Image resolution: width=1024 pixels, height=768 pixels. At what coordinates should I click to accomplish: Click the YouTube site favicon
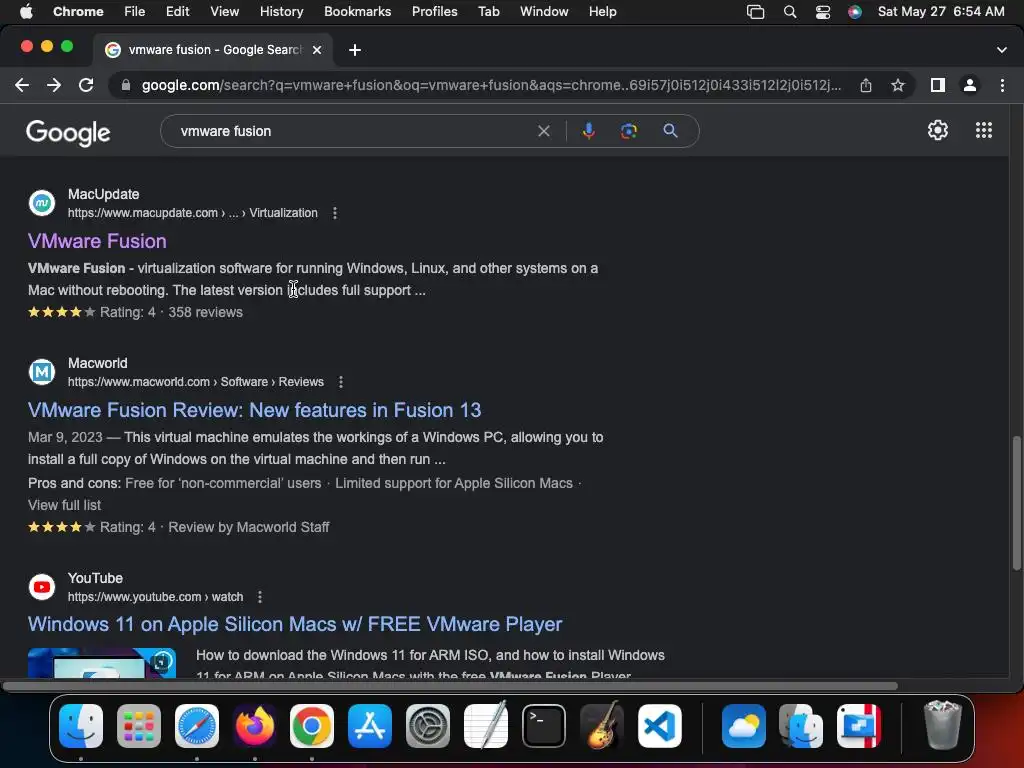tap(42, 587)
